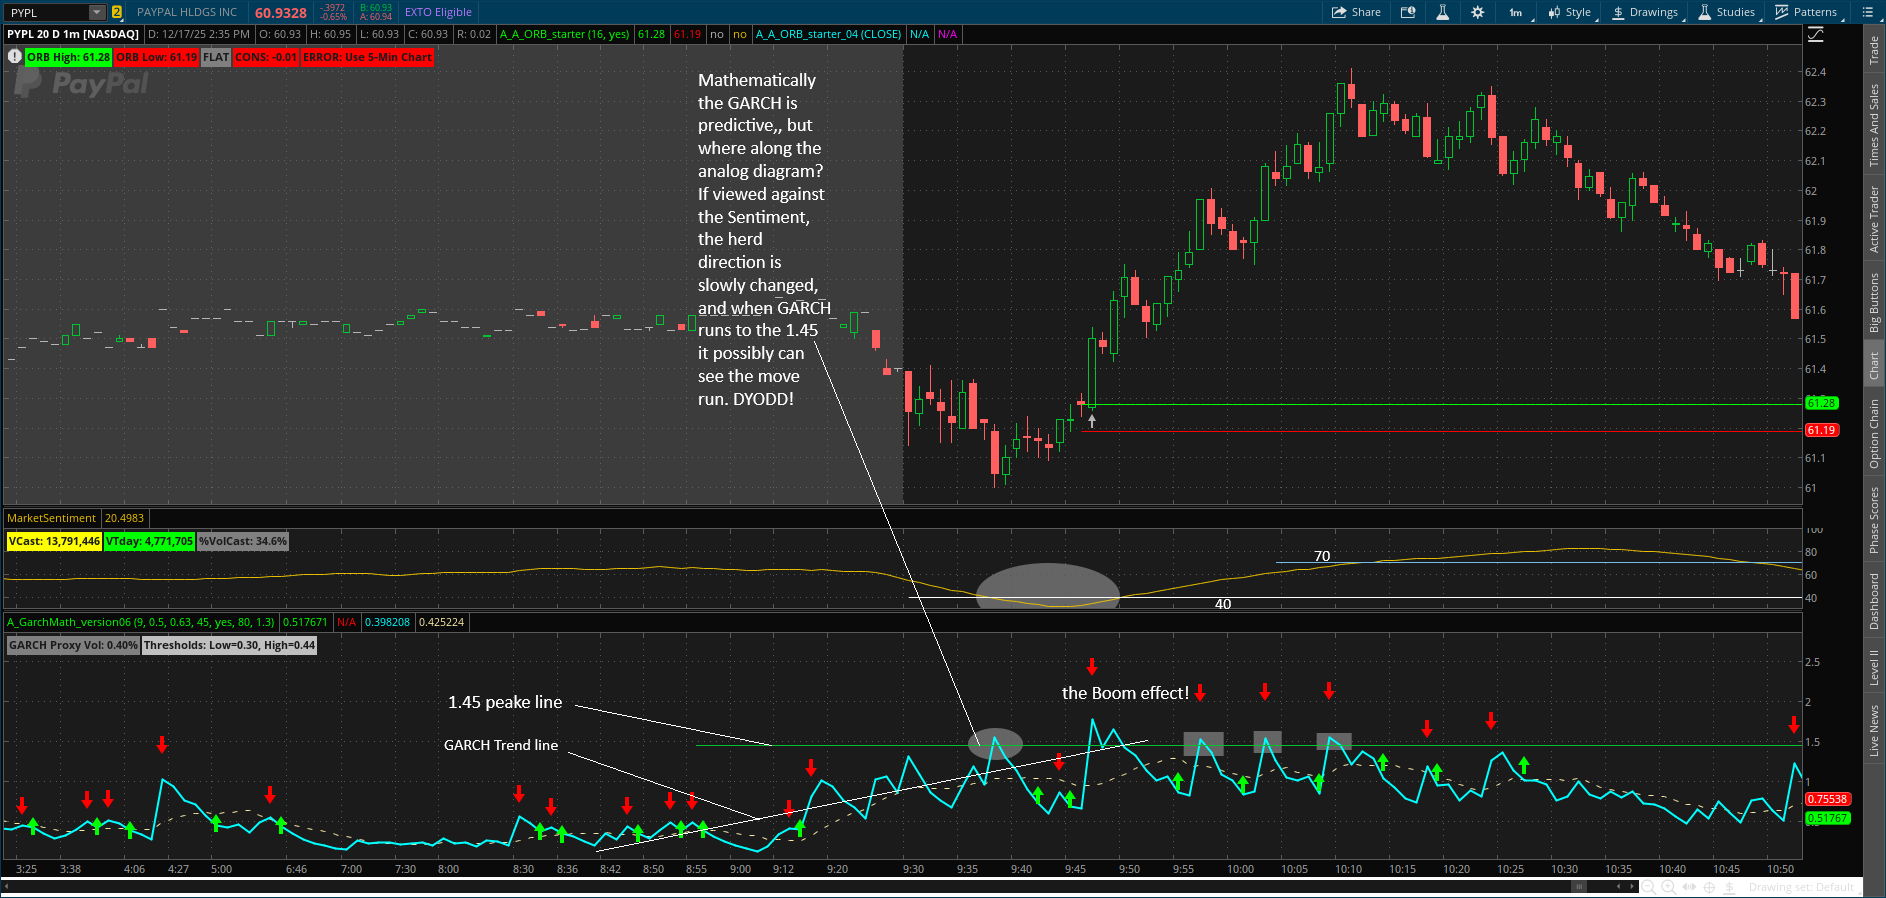Click the horizontal time axis scrollbar handle
Screen dimensions: 1886x898
tap(1578, 887)
